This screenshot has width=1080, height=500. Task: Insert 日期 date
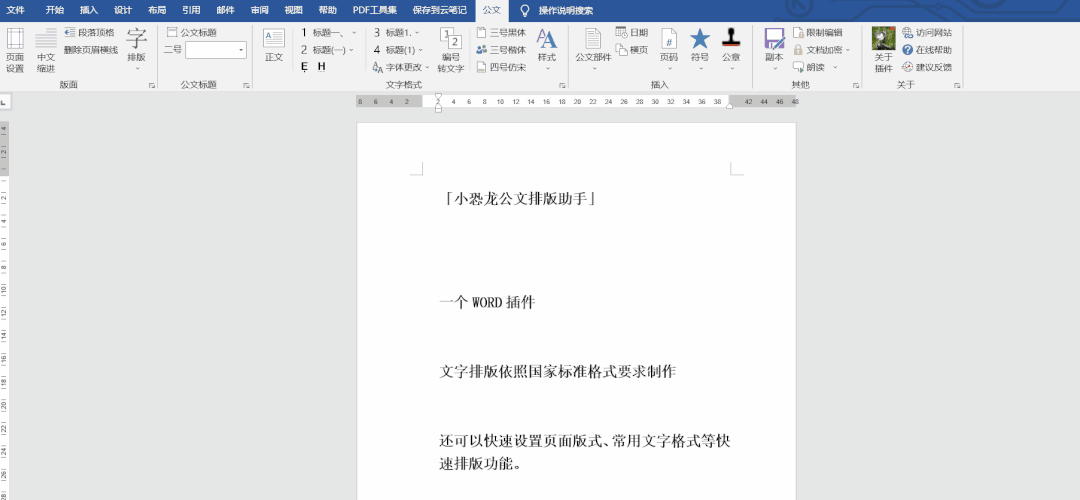point(632,32)
